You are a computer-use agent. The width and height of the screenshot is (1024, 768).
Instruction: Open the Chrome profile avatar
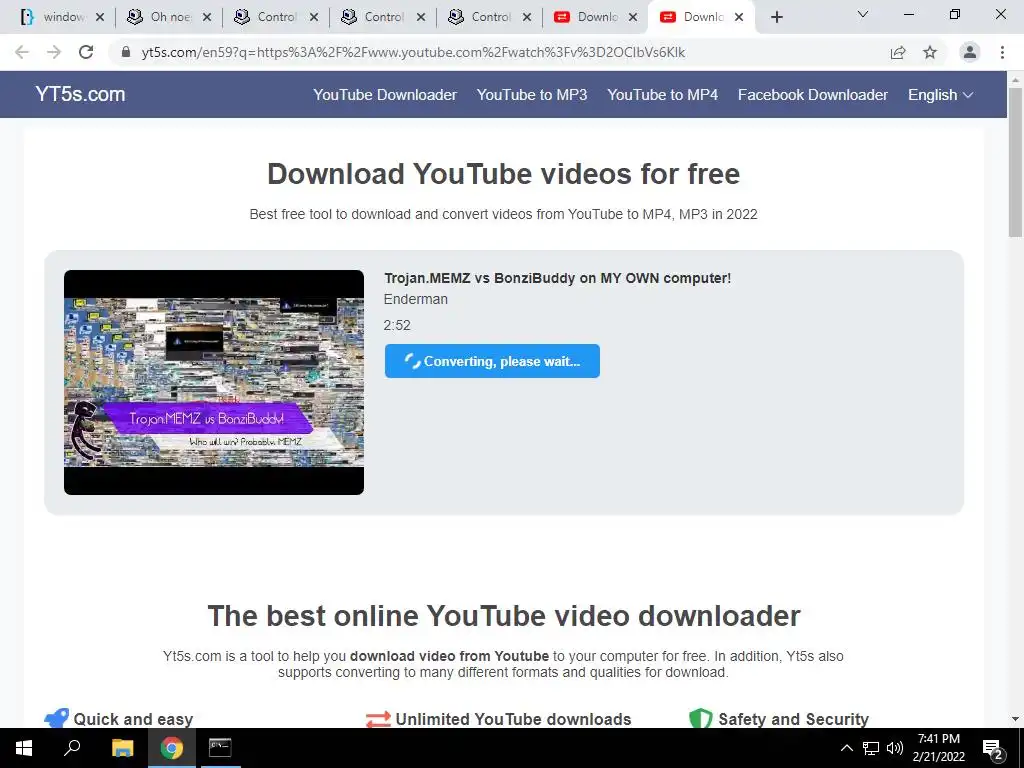coord(970,52)
